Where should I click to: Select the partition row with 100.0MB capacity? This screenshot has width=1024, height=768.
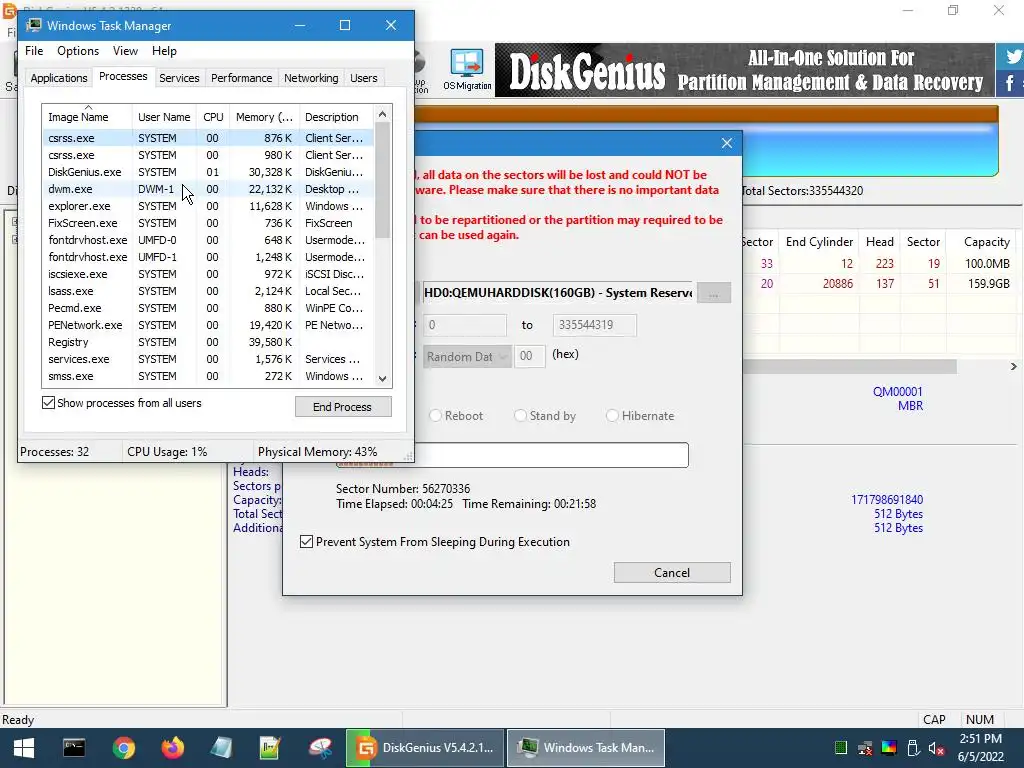click(880, 264)
